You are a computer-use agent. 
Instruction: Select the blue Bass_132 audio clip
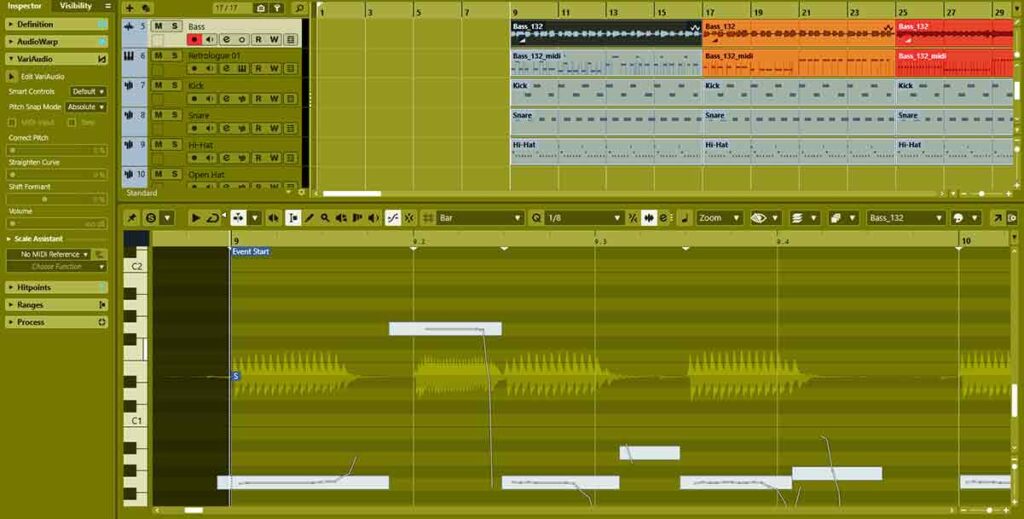(606, 33)
